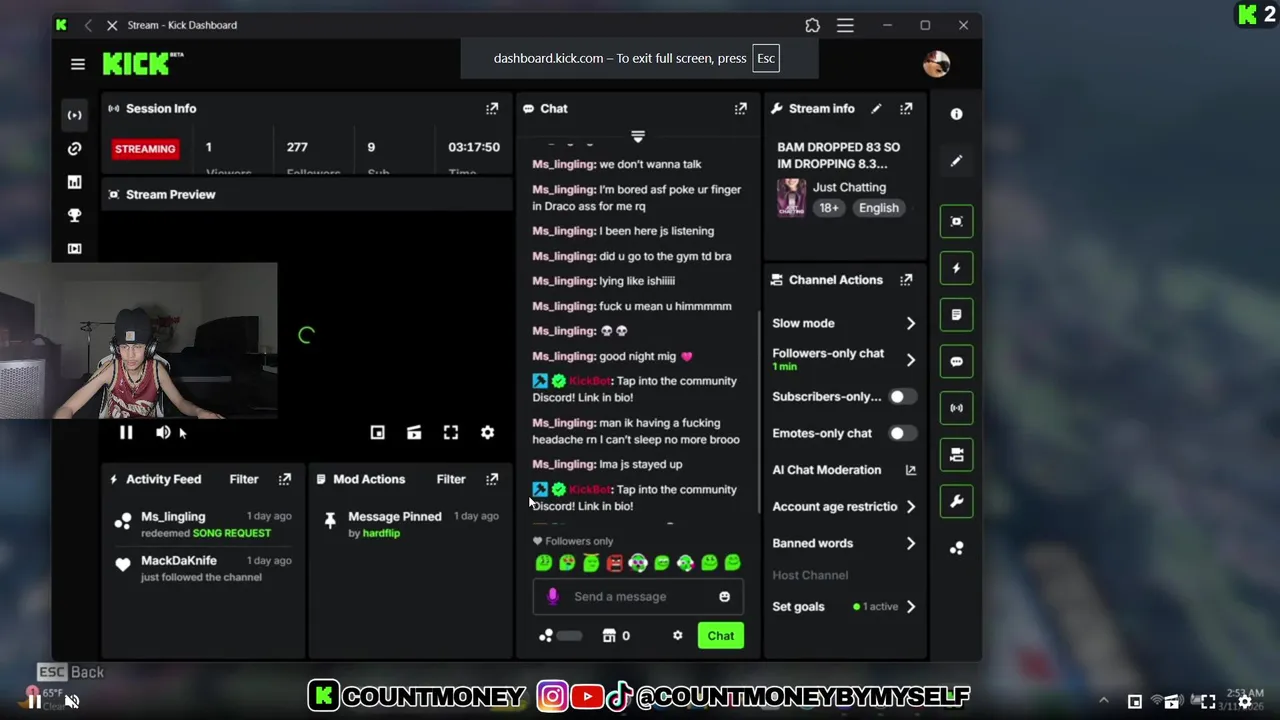The height and width of the screenshot is (720, 1280).
Task: Pop out the Channel Actions panel
Action: (x=906, y=280)
